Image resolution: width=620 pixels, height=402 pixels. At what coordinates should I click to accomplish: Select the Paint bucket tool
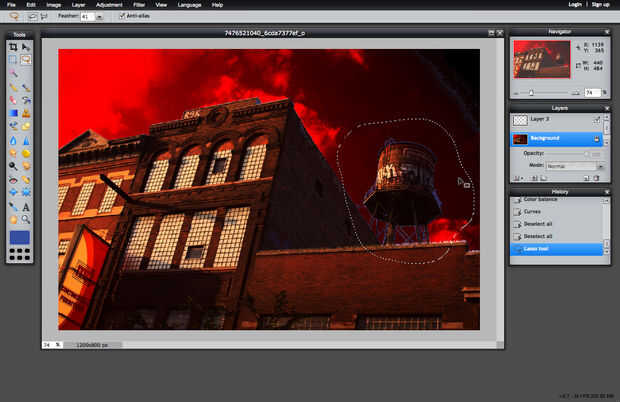pos(26,100)
